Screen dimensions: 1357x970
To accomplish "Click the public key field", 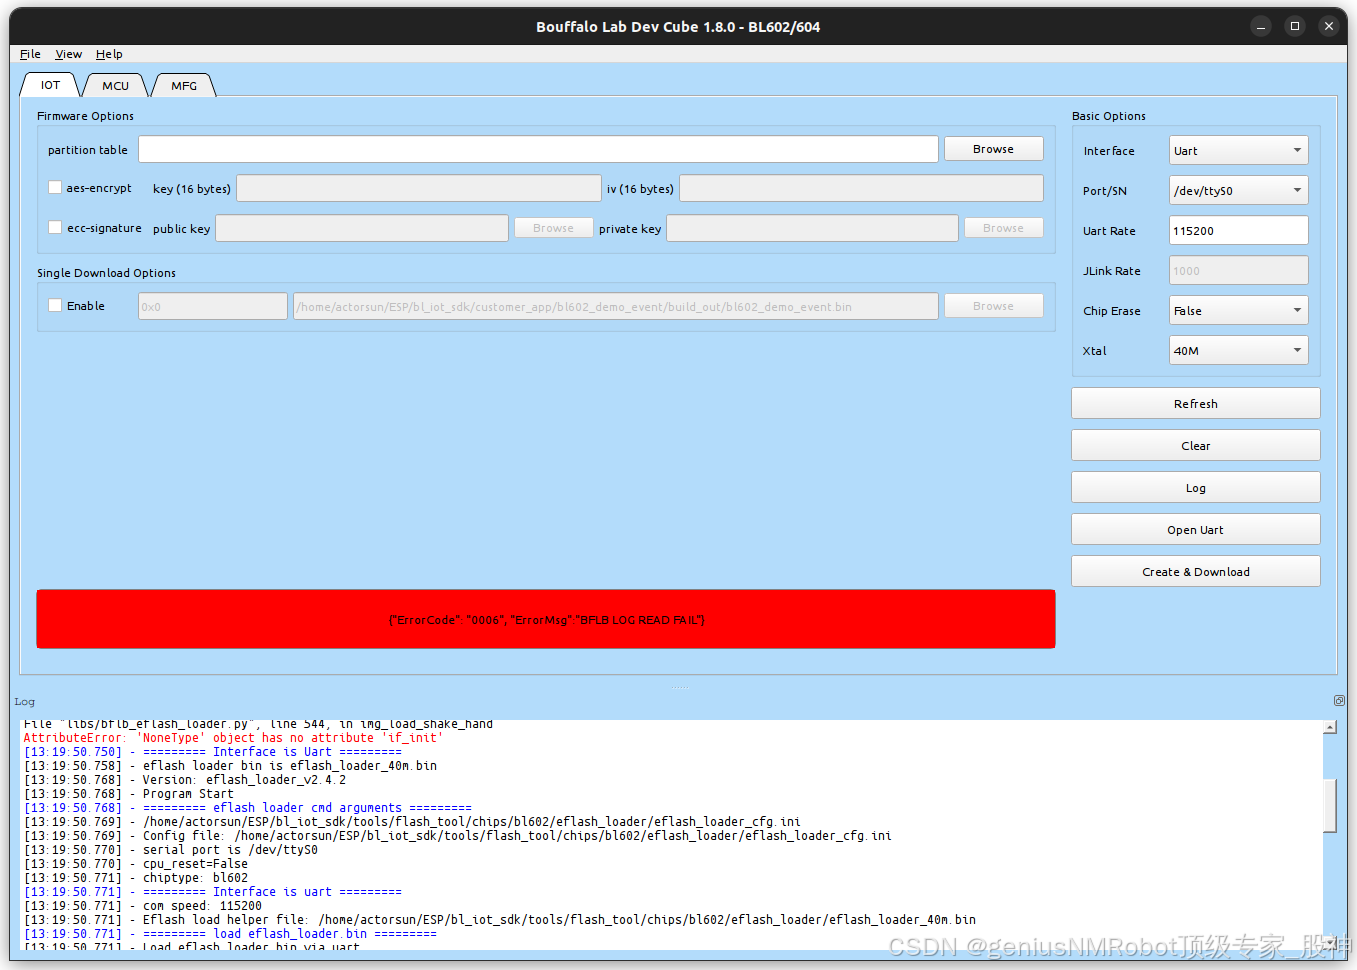I will pos(361,228).
